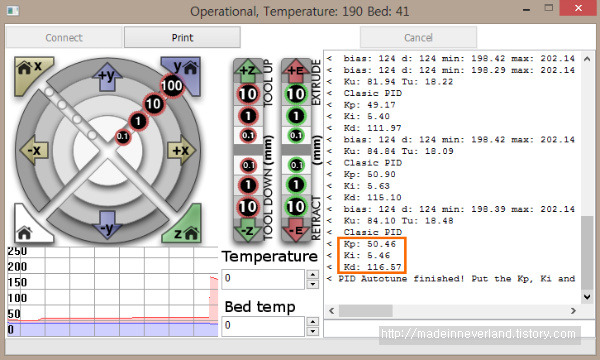The image size is (600, 360).
Task: Decrease the Temperature value with down stepper
Action: click(313, 284)
